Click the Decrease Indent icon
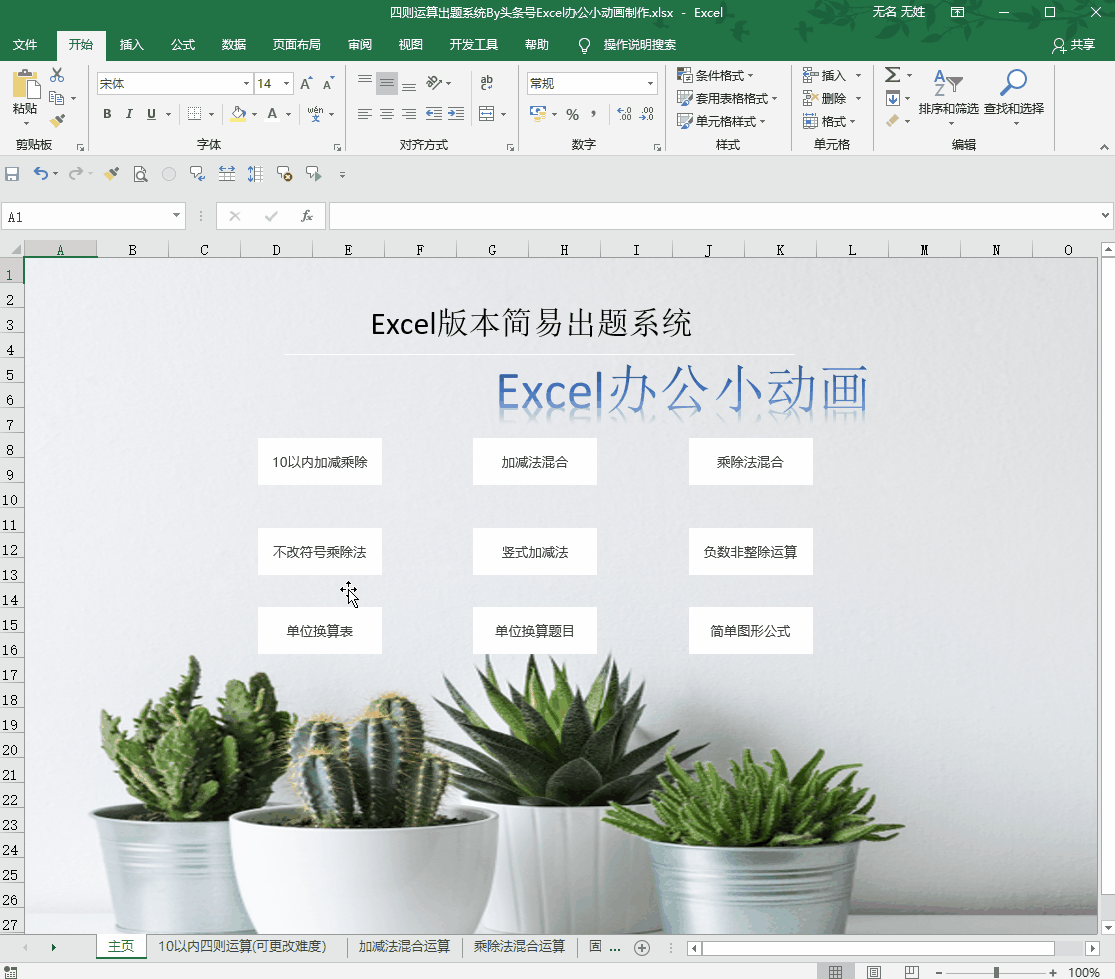Image resolution: width=1115 pixels, height=979 pixels. pos(434,114)
